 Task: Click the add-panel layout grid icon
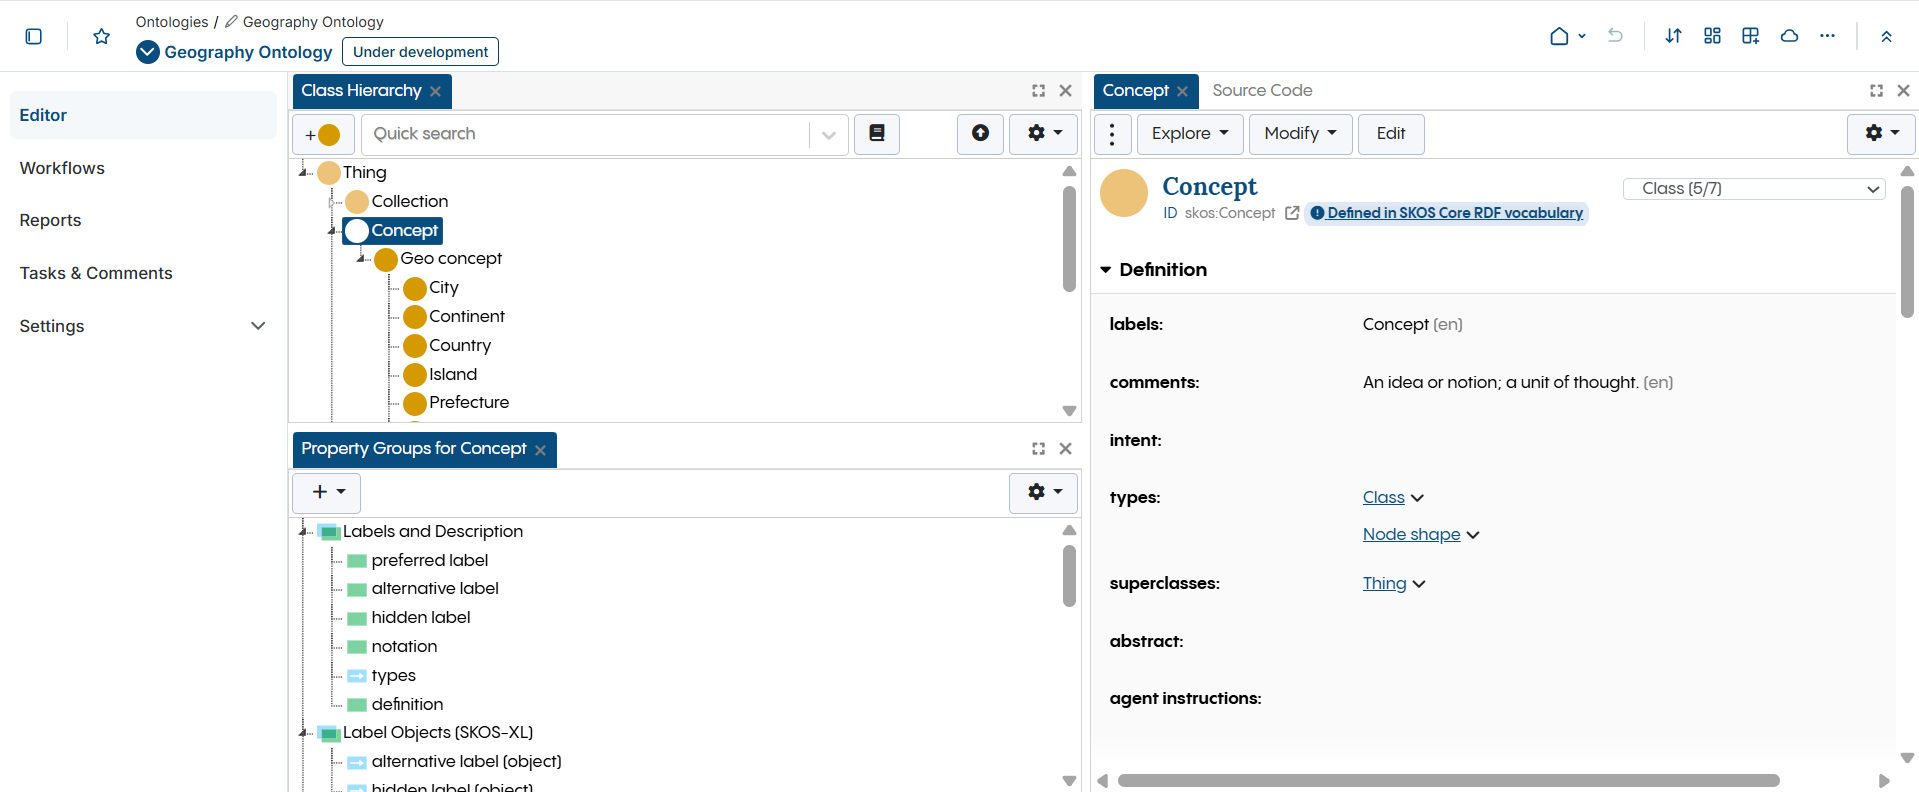pyautogui.click(x=1750, y=36)
